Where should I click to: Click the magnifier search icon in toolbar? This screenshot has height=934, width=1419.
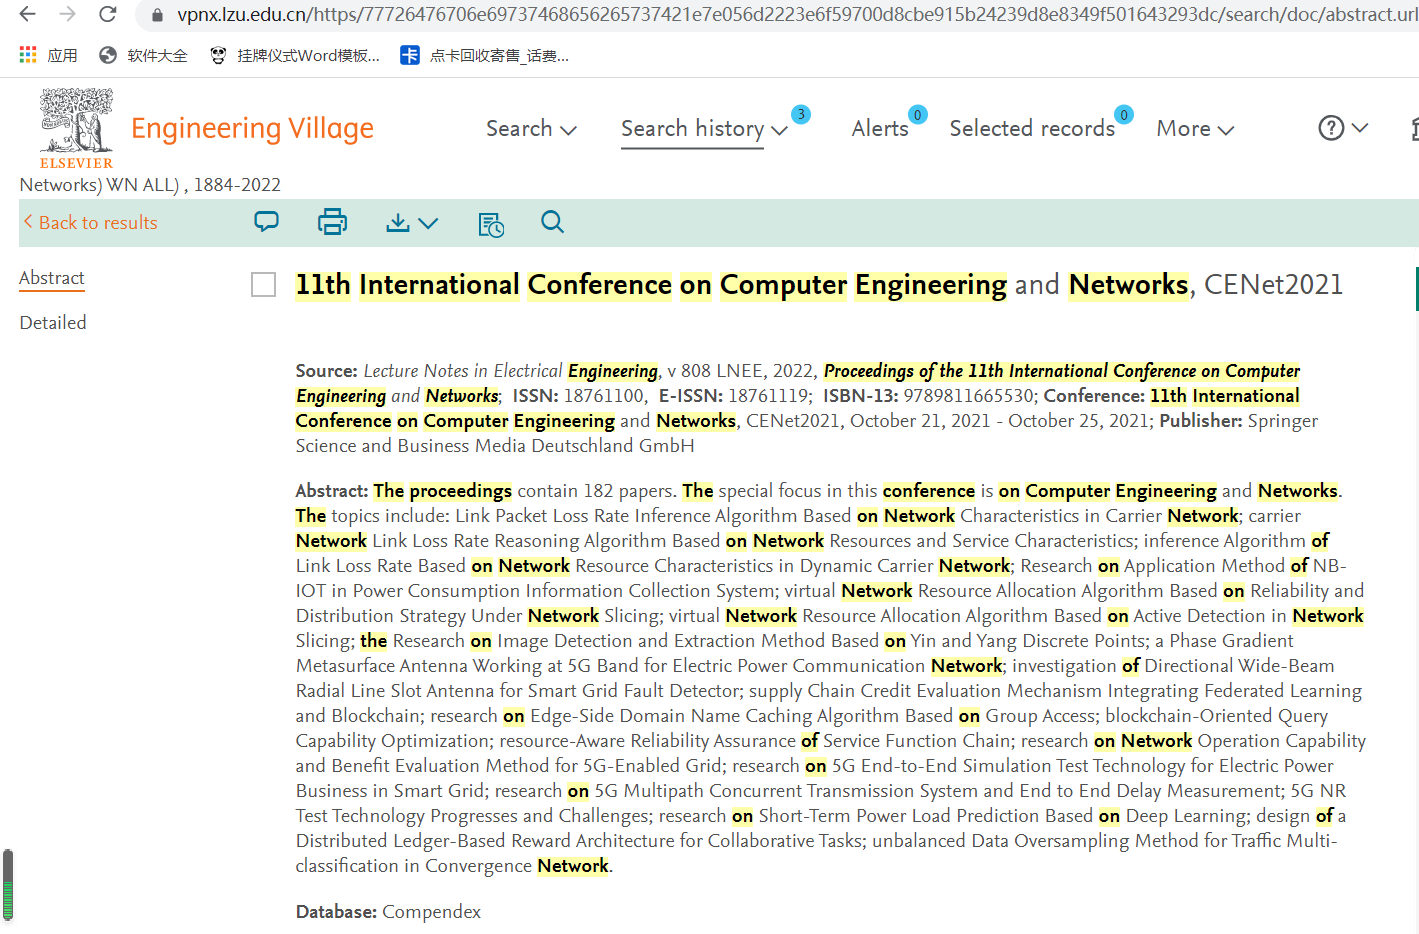552,222
